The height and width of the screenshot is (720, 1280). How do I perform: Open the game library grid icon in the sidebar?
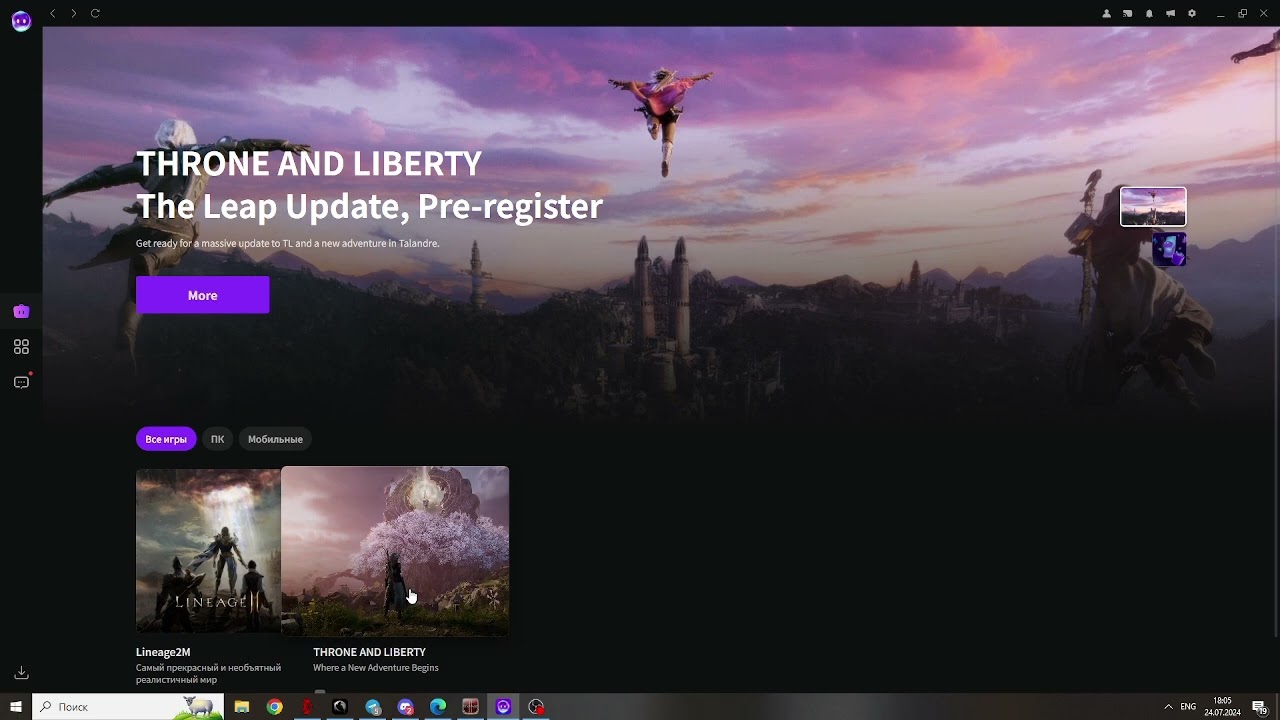[21, 347]
